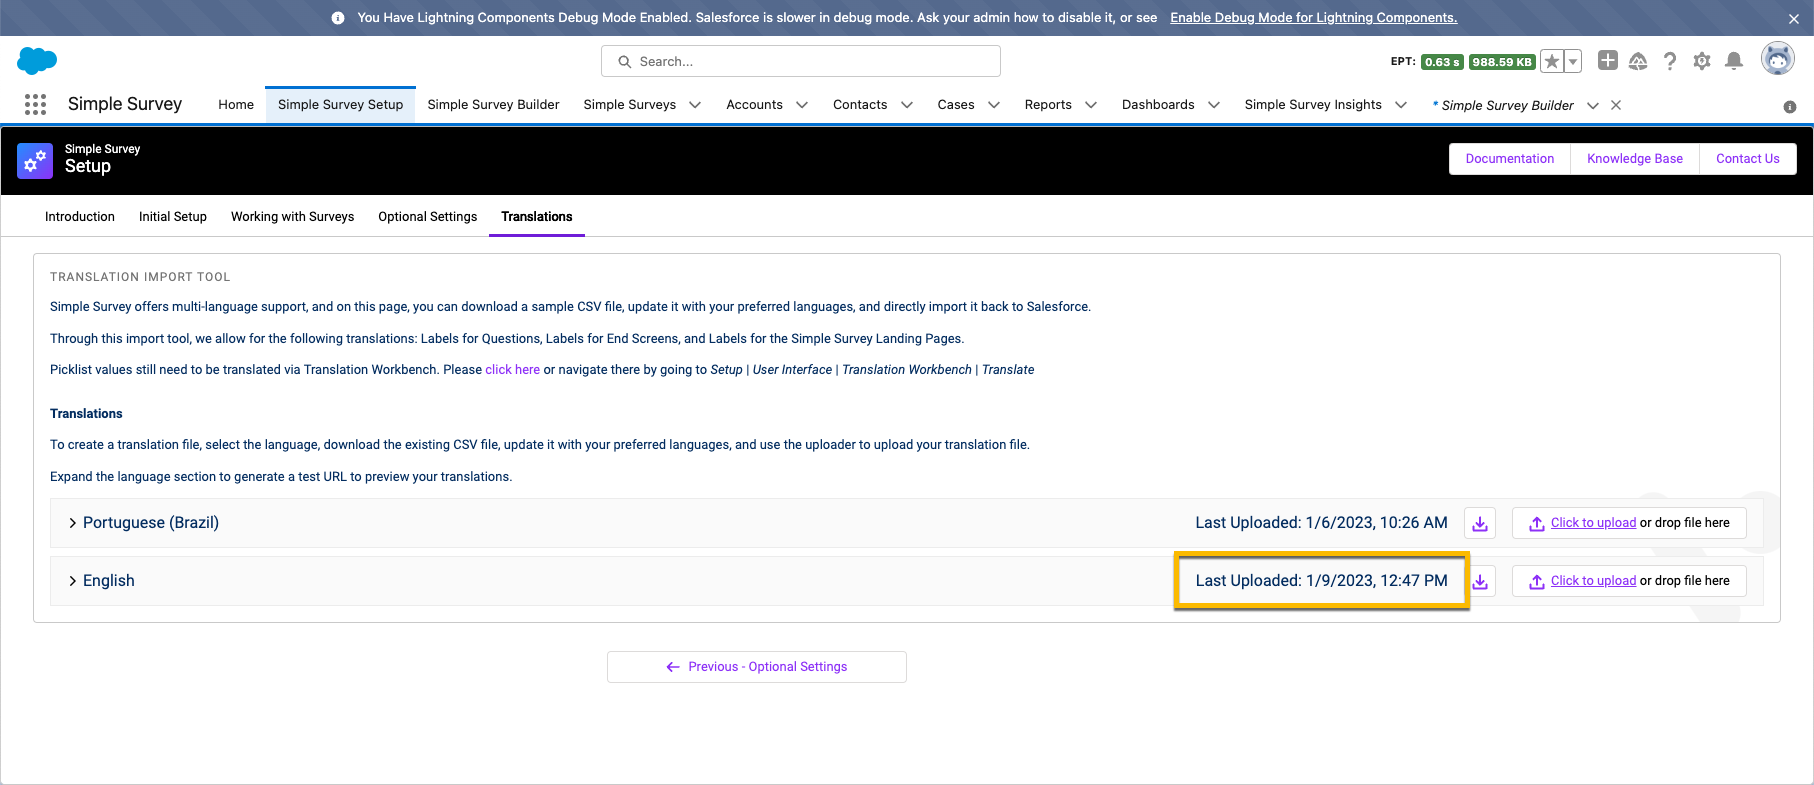Screen dimensions: 1814x785
Task: Follow the 'click here' Translation Workbench link
Action: [x=512, y=370]
